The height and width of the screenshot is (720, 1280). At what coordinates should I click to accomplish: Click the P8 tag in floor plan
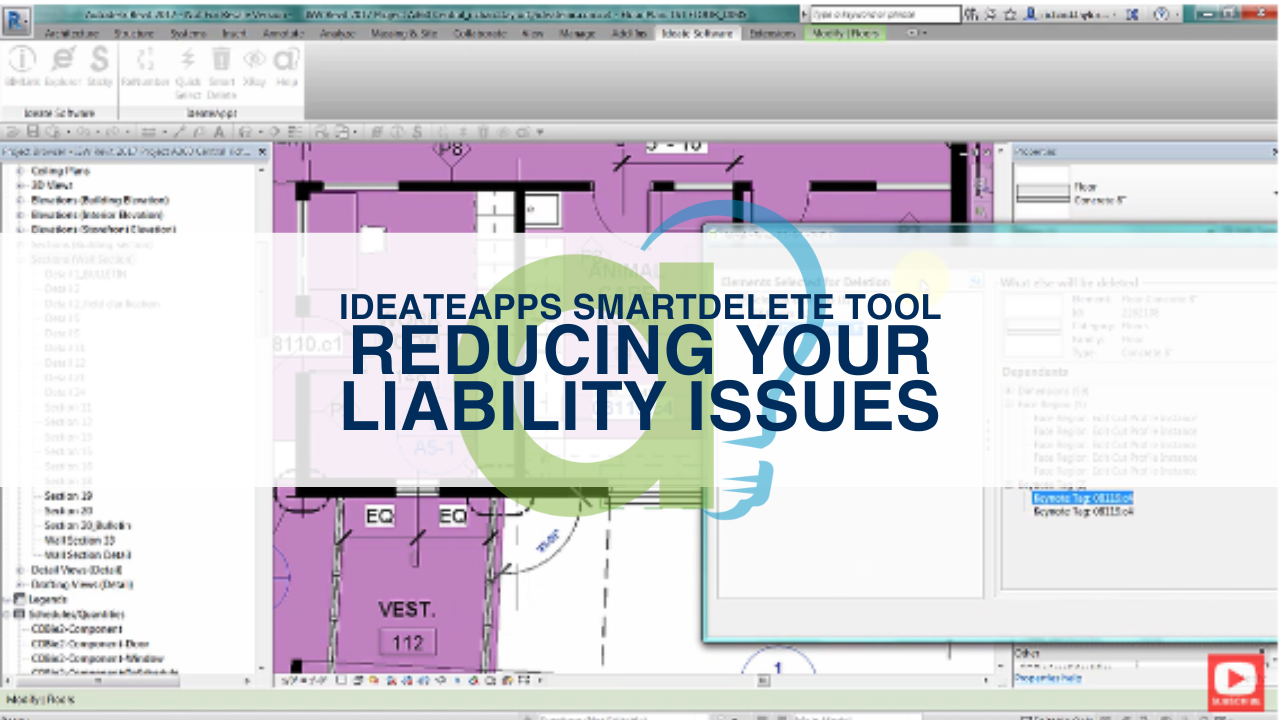coord(452,150)
